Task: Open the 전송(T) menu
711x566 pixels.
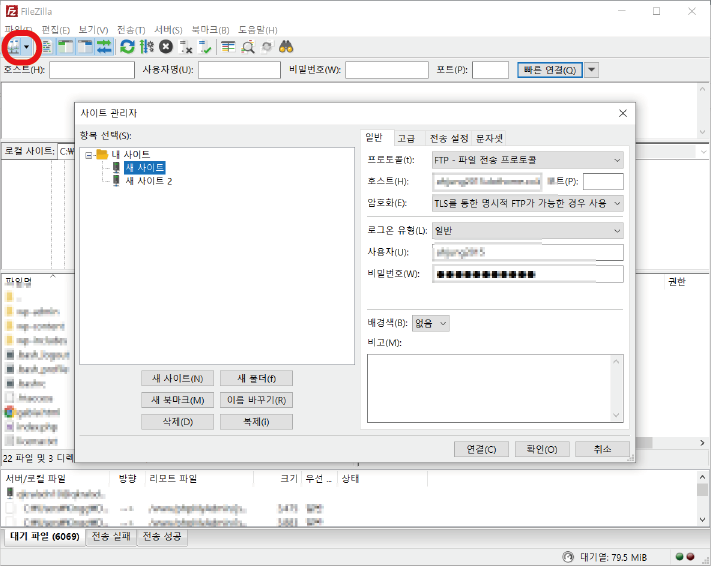Action: pos(131,30)
